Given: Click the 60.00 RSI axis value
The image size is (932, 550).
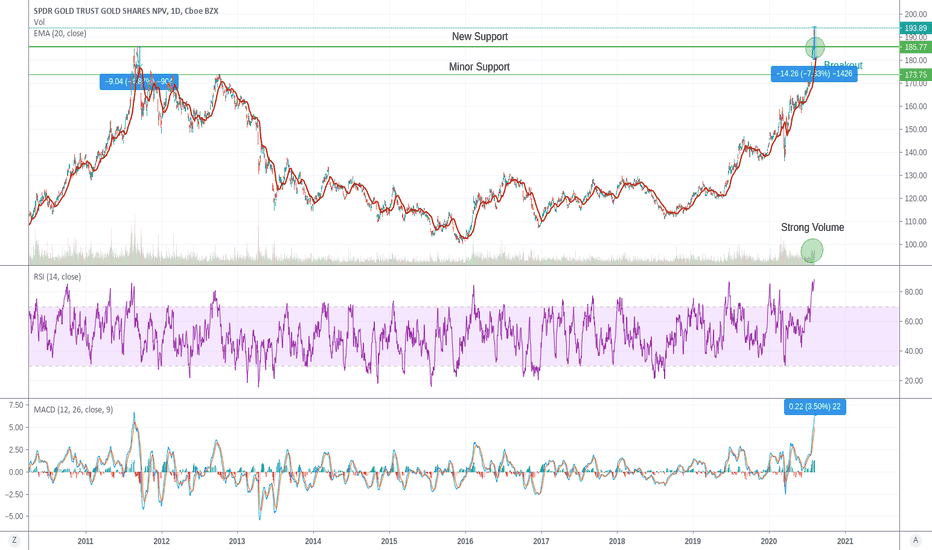Looking at the screenshot, I should click(x=914, y=322).
